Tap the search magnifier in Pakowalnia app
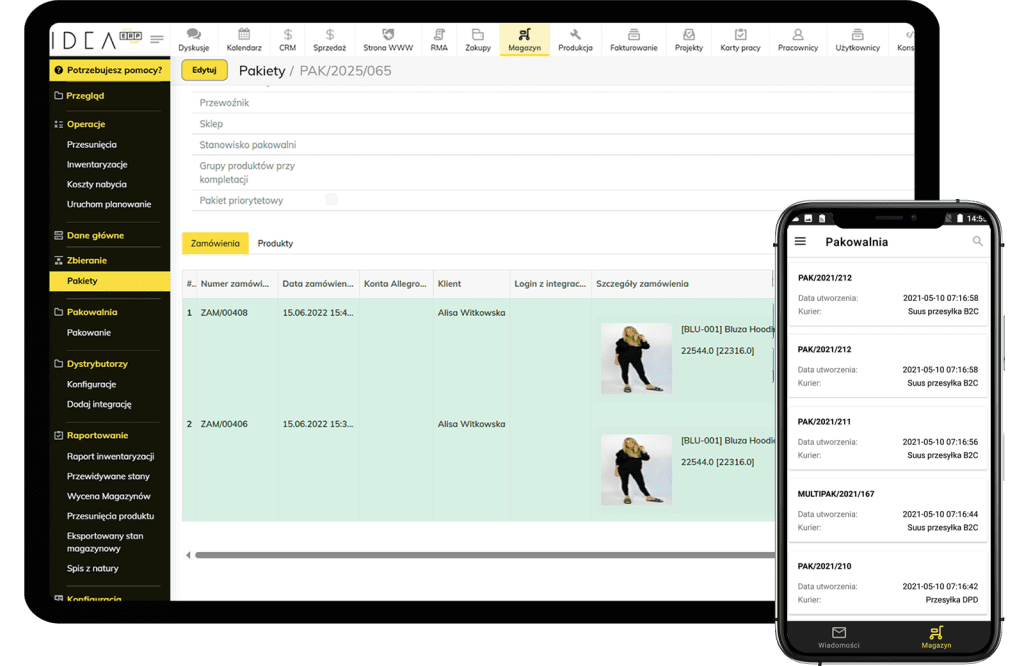 coord(977,241)
